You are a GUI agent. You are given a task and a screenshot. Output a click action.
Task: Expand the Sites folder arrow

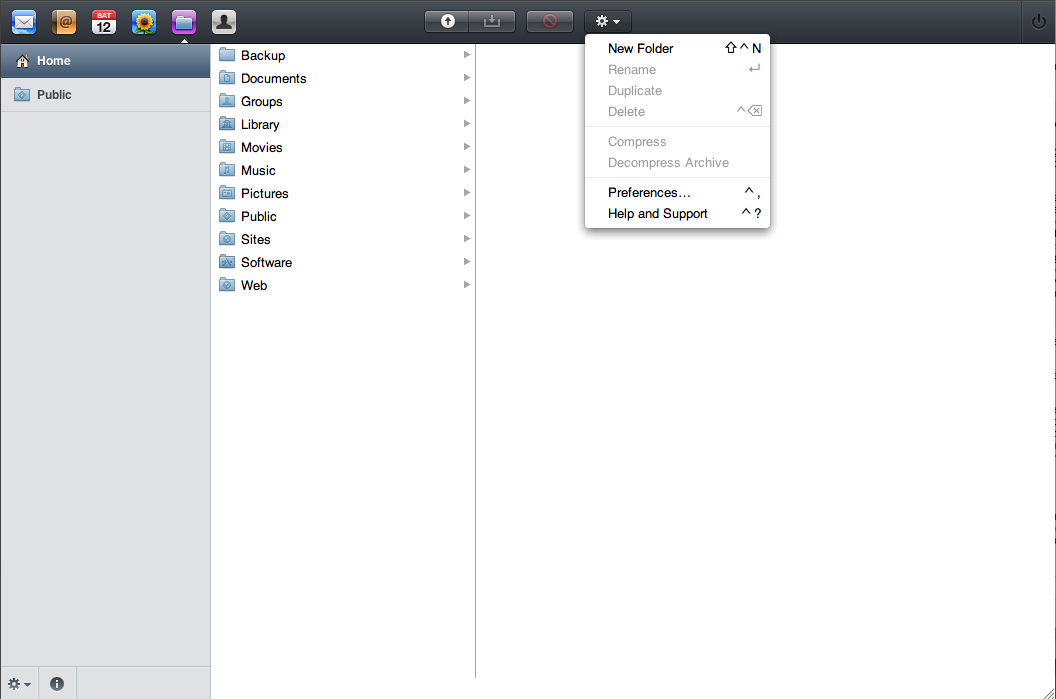tap(467, 238)
